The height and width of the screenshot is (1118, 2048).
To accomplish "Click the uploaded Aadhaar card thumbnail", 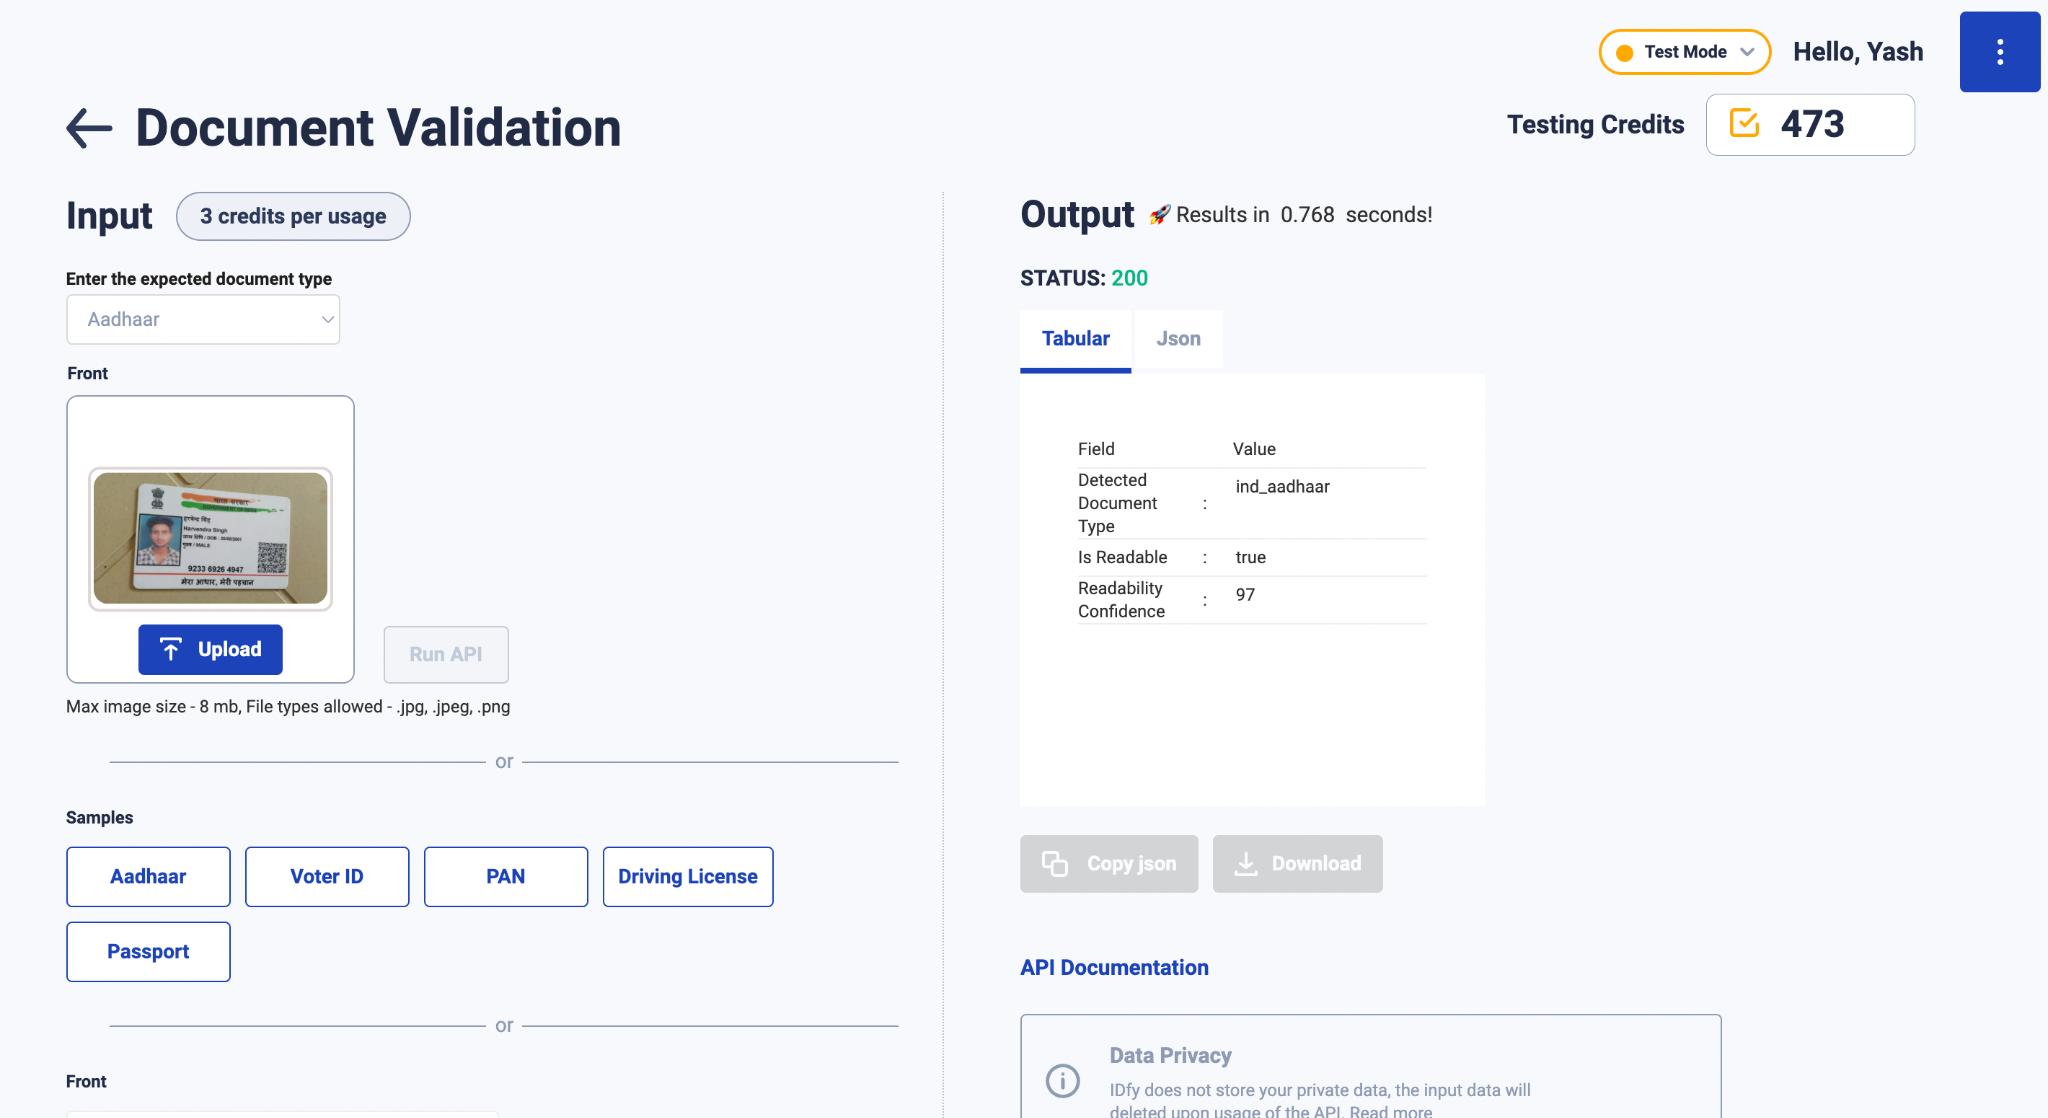I will [210, 539].
